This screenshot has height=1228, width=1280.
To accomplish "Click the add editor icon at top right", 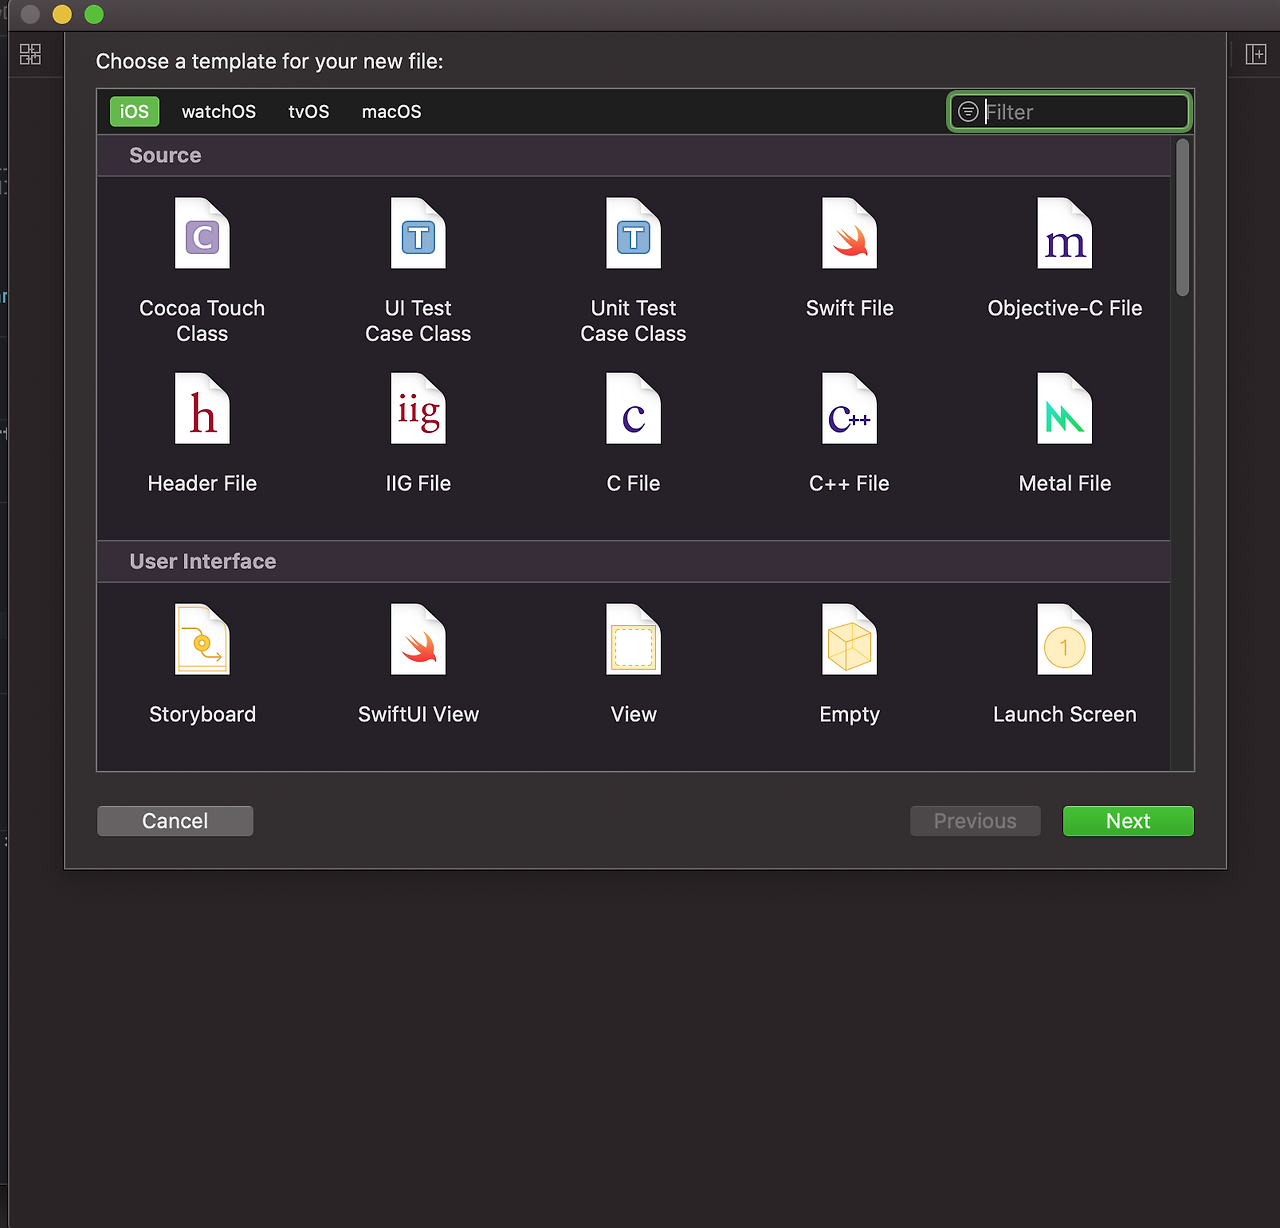I will coord(1256,54).
